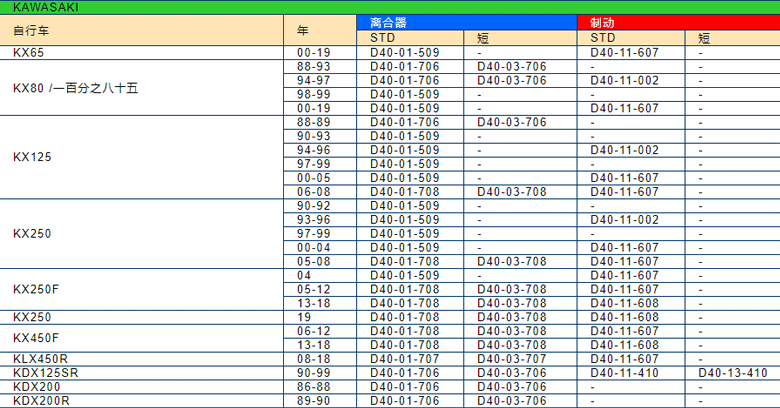
Task: Select year range 89-90
Action: 314,401
